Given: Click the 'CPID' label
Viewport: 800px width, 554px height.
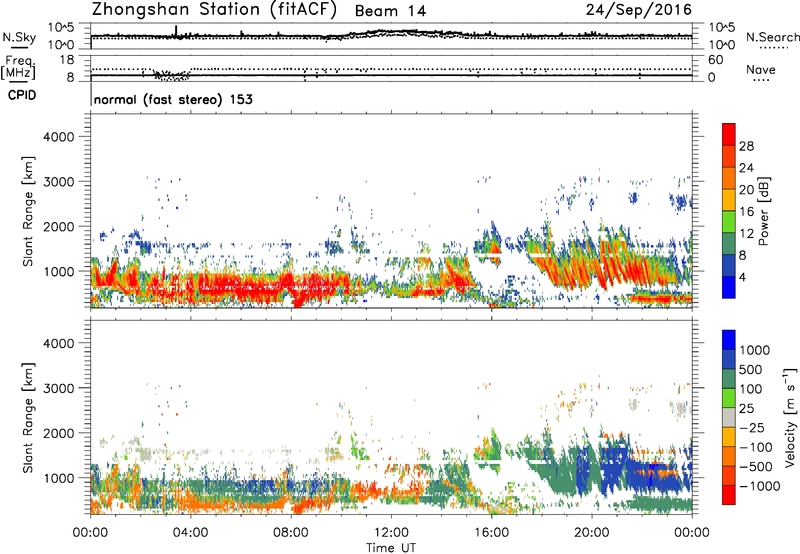Looking at the screenshot, I should (22, 95).
